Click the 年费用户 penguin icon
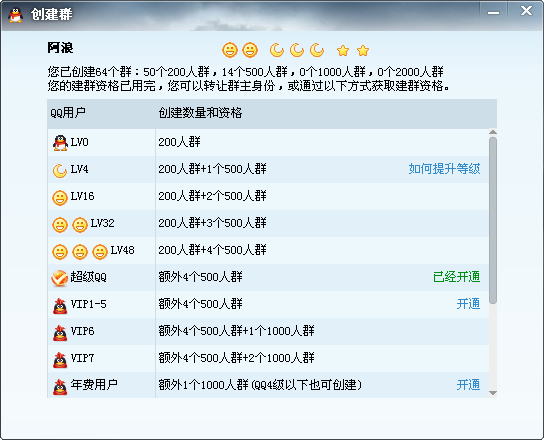The image size is (544, 440). 60,387
